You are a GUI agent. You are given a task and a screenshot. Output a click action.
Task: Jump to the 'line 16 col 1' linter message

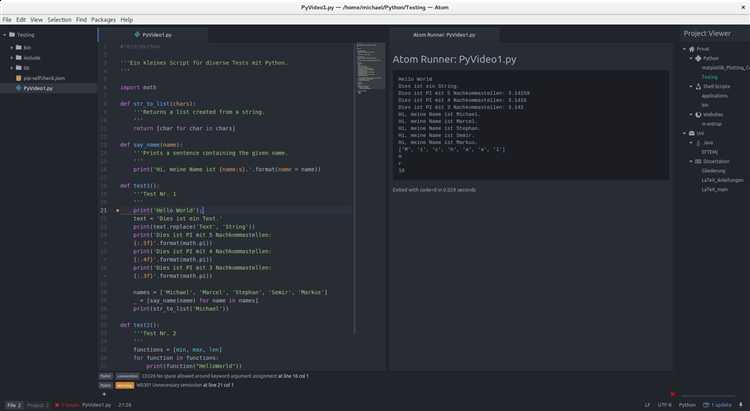pyautogui.click(x=293, y=376)
